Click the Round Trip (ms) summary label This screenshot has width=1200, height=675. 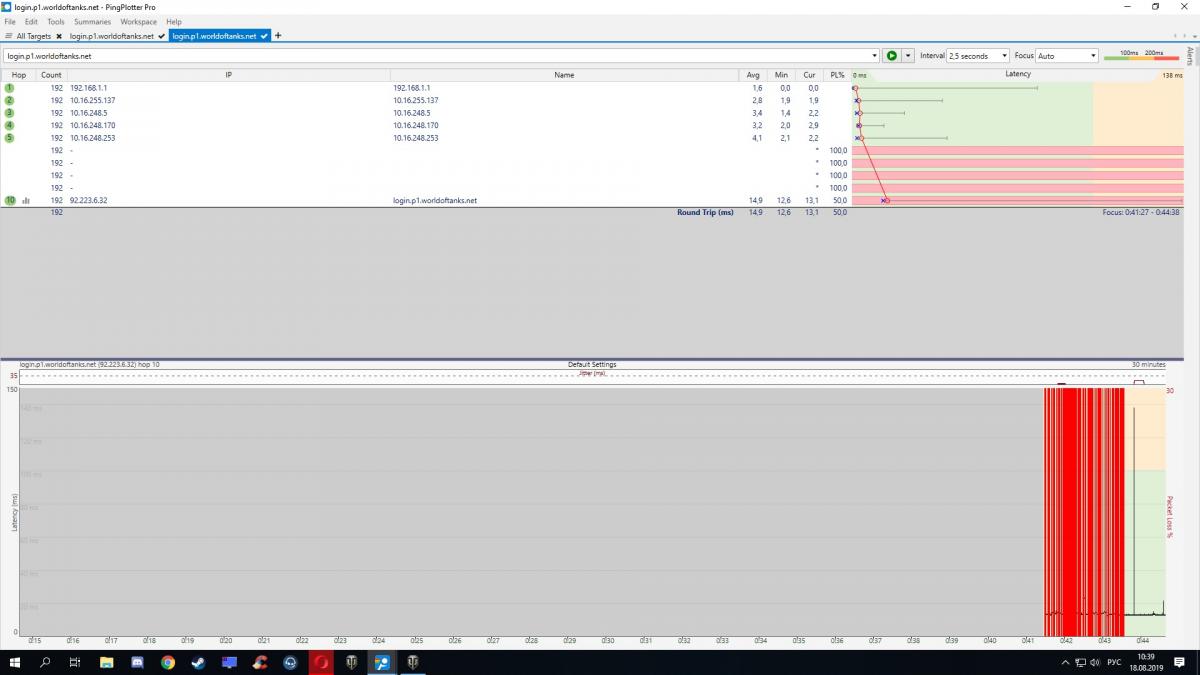coord(705,212)
